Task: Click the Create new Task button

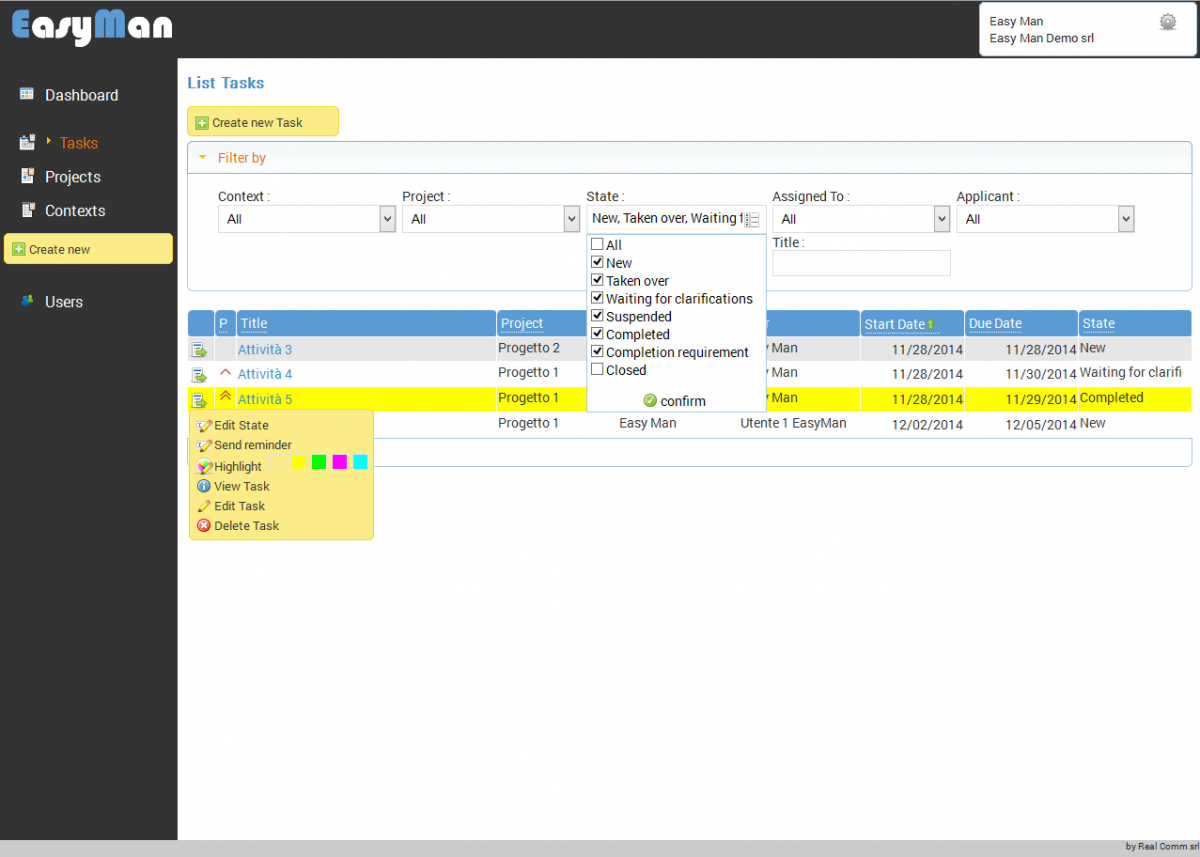Action: pos(263,122)
